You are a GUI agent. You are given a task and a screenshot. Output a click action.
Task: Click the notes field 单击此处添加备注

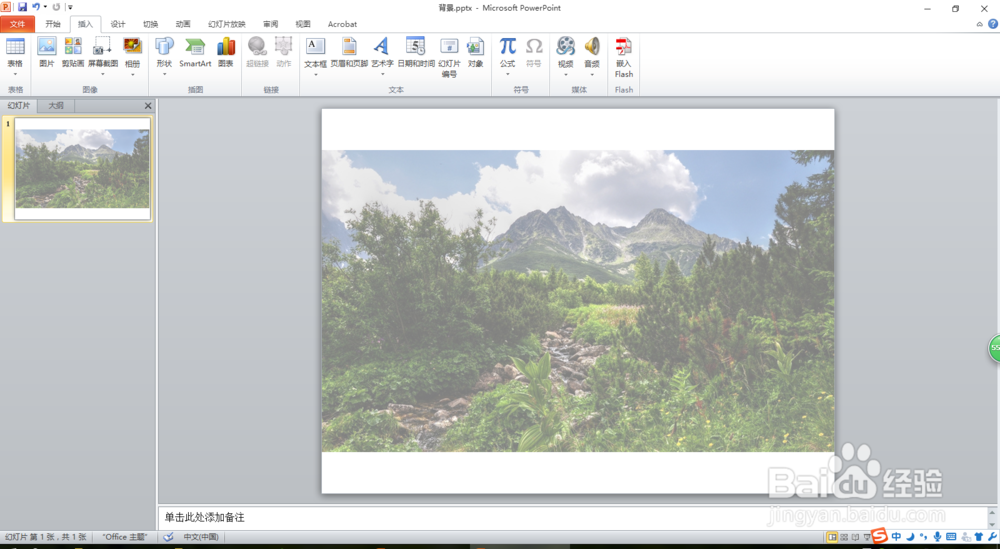tap(205, 517)
